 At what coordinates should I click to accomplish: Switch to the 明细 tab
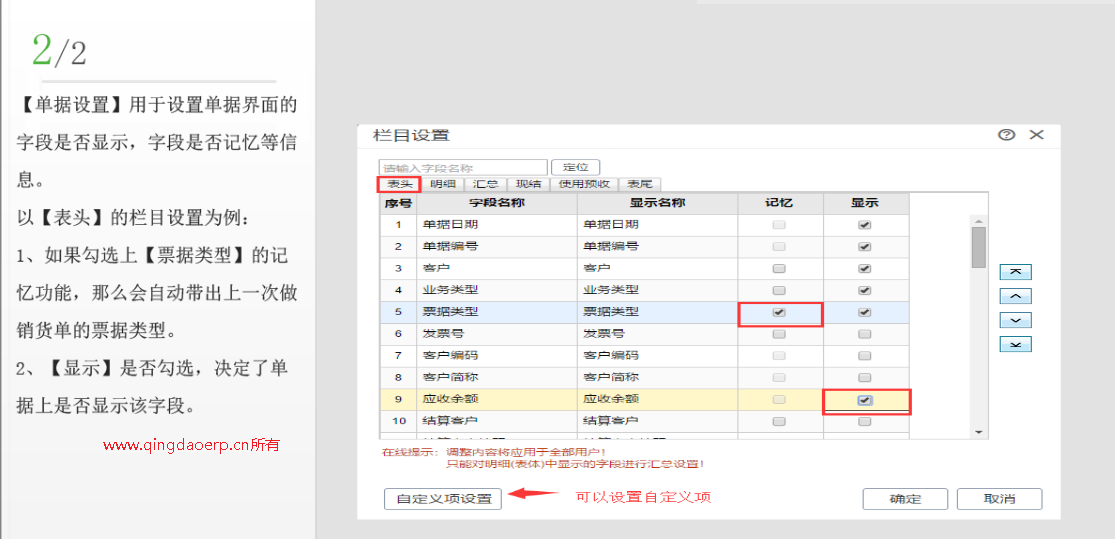(x=443, y=184)
